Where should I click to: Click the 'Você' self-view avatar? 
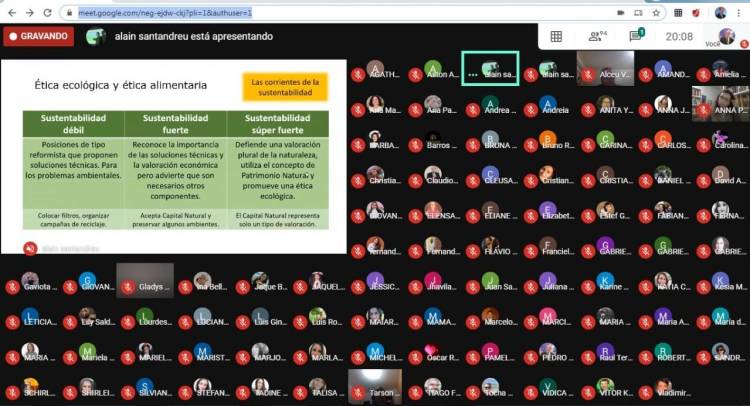coord(726,35)
